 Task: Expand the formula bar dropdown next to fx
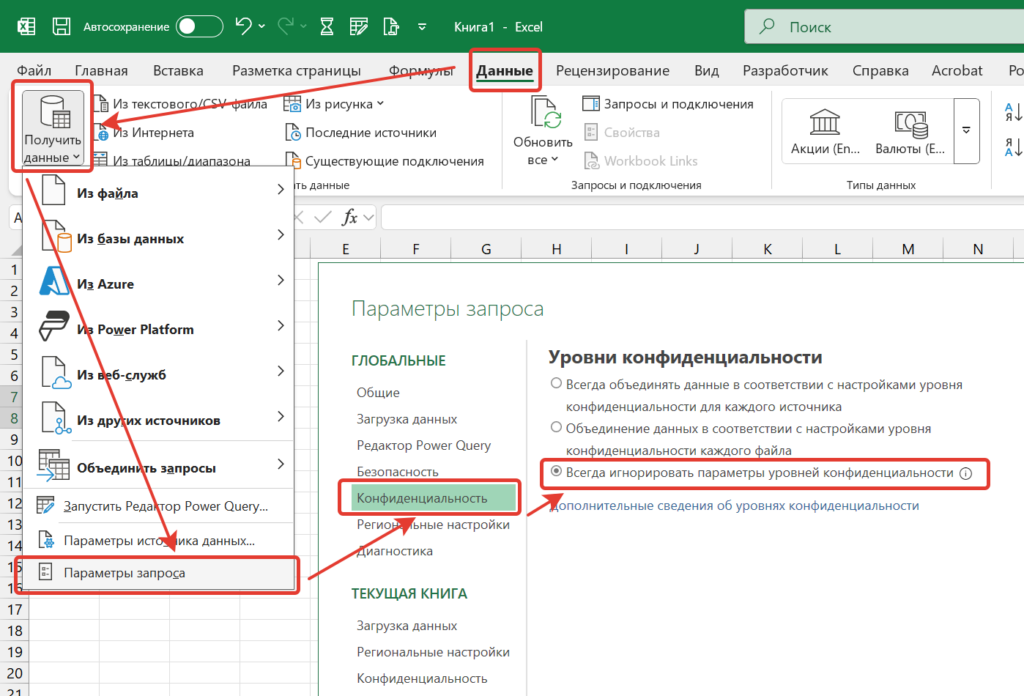click(x=369, y=217)
